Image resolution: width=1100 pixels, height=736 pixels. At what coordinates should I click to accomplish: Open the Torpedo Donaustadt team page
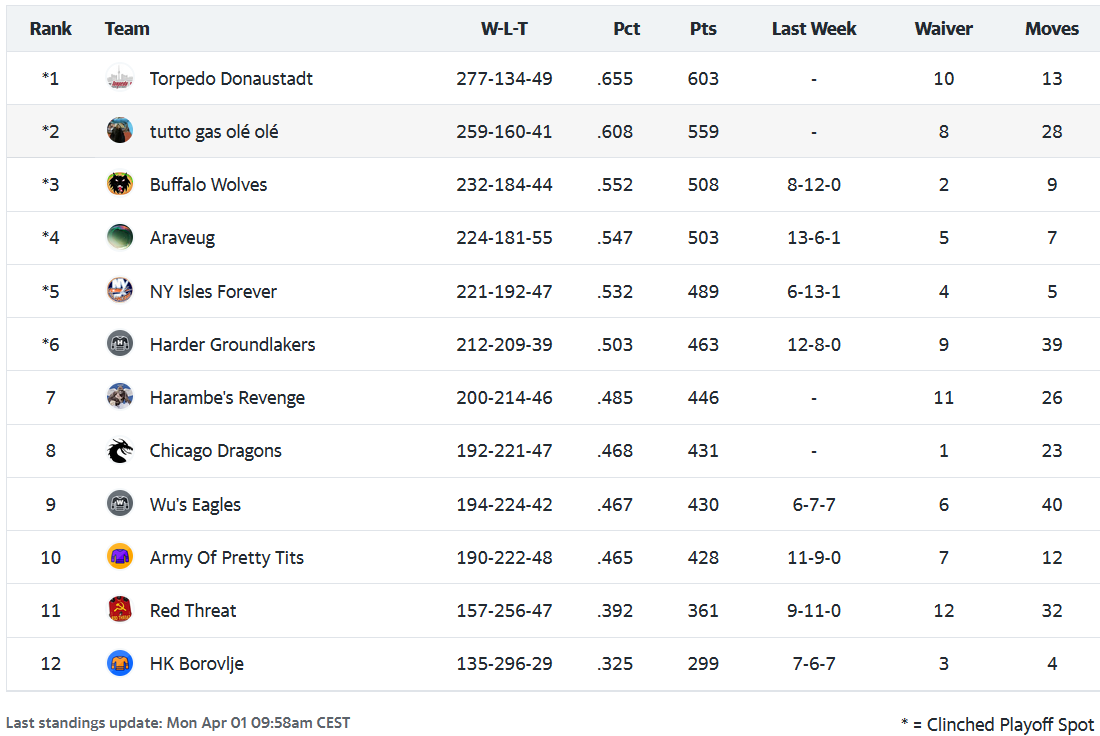pos(231,78)
